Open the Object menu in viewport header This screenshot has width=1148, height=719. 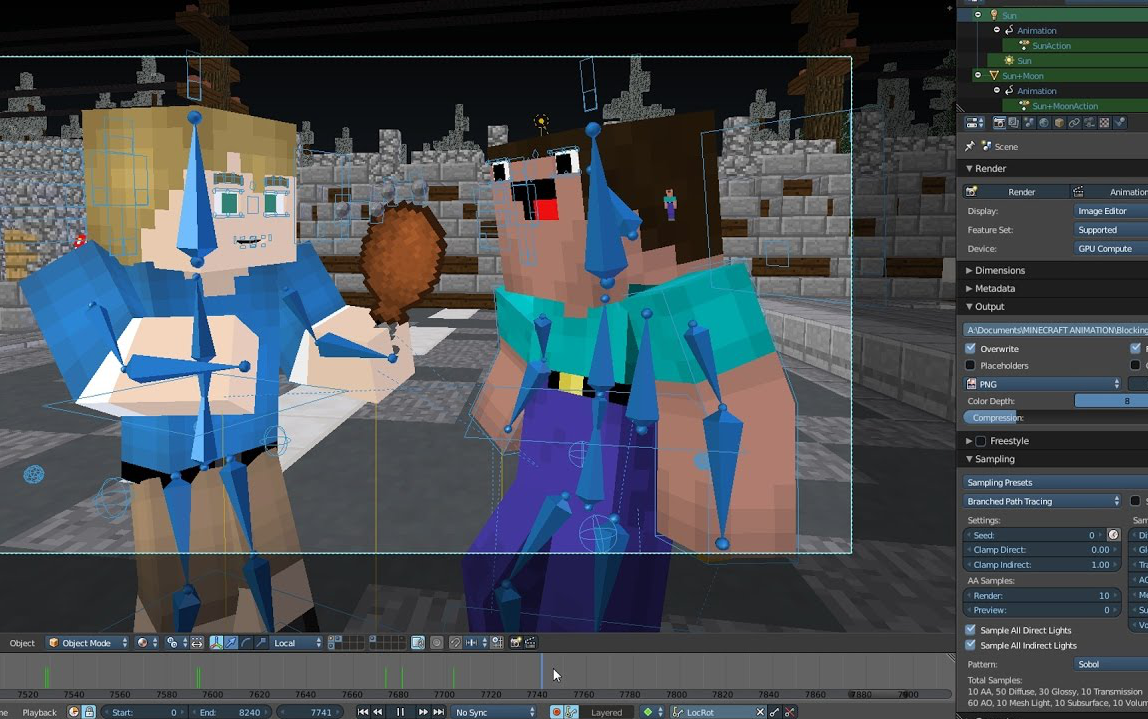[22, 643]
